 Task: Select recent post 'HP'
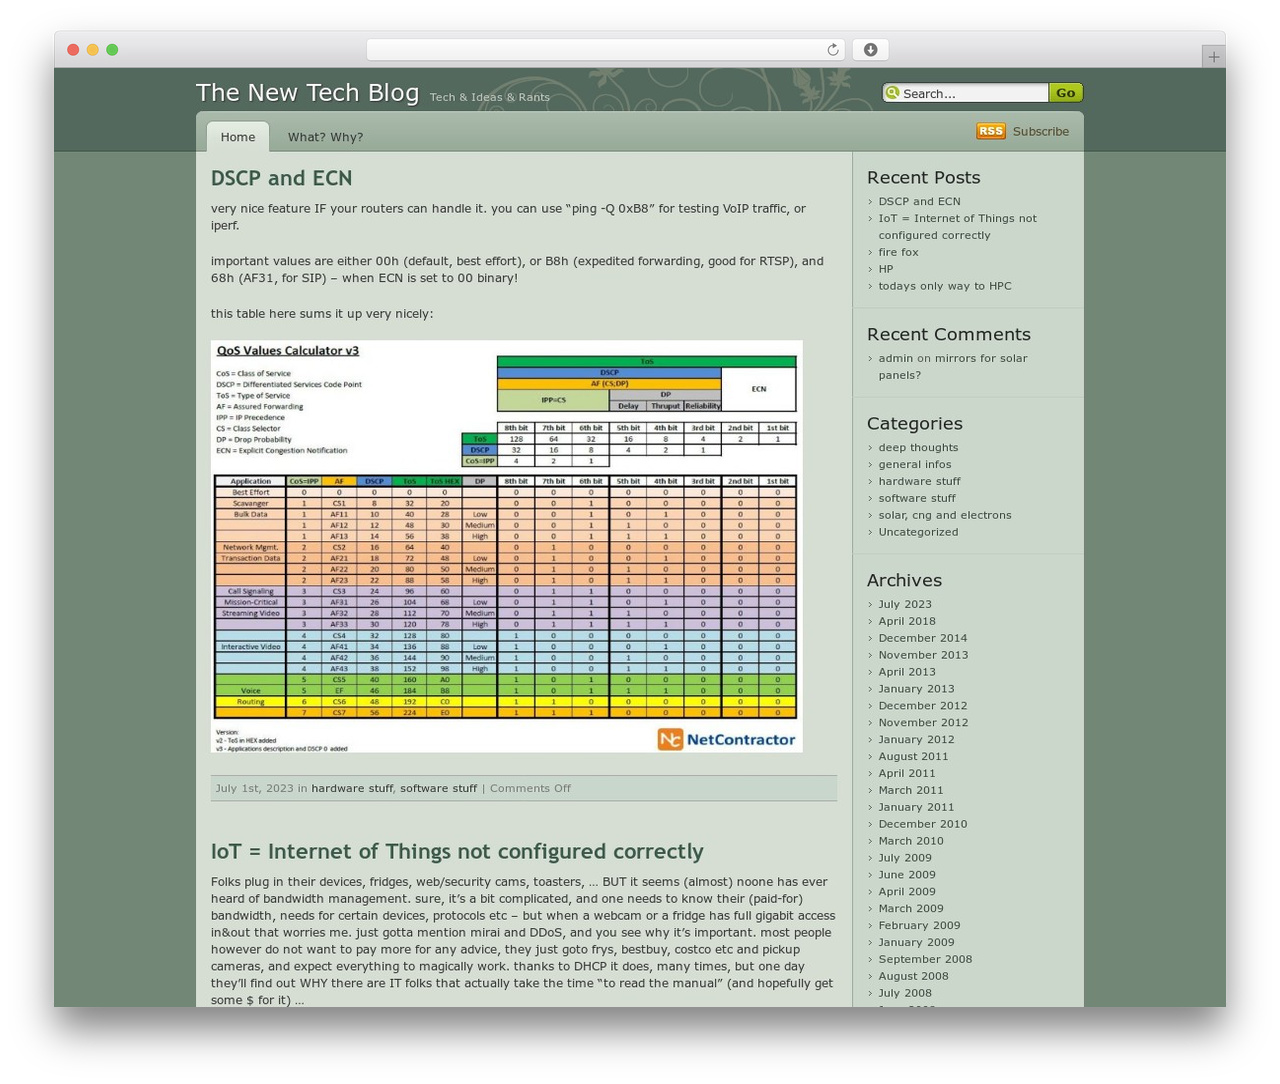[886, 269]
